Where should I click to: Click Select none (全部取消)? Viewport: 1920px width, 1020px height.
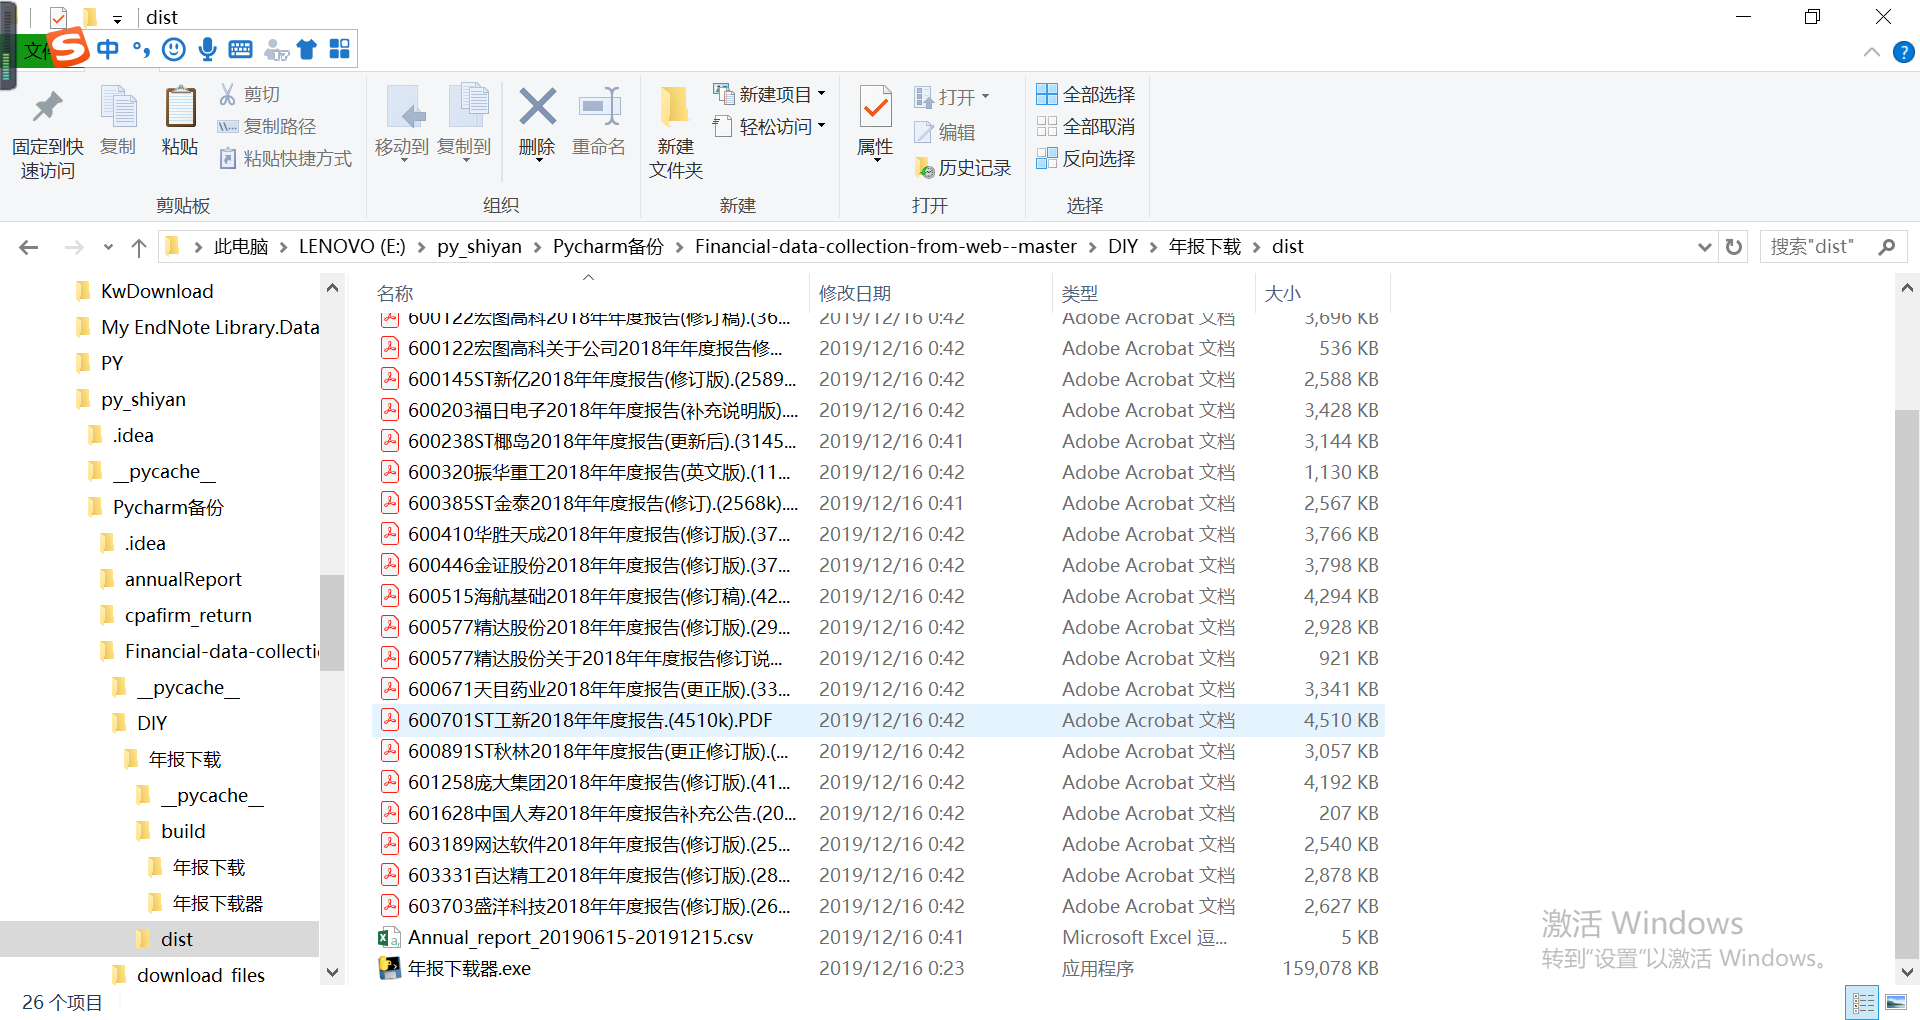1086,126
